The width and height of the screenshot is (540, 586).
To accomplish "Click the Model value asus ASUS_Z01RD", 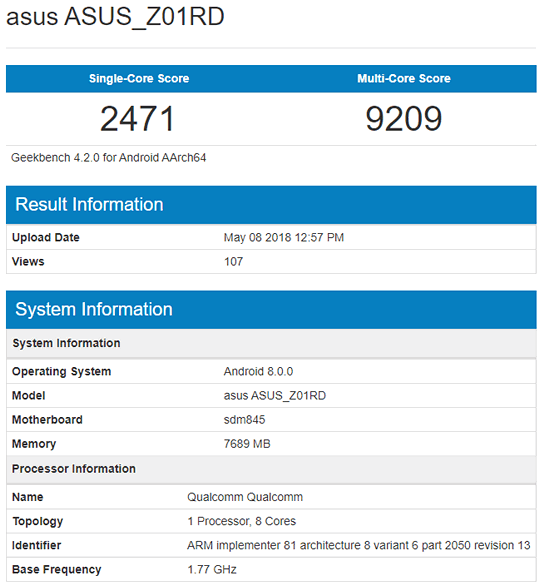I will [x=275, y=396].
